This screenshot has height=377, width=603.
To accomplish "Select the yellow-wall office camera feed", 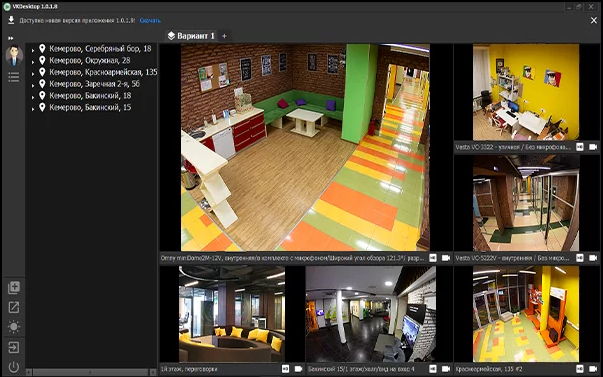I will [x=526, y=92].
